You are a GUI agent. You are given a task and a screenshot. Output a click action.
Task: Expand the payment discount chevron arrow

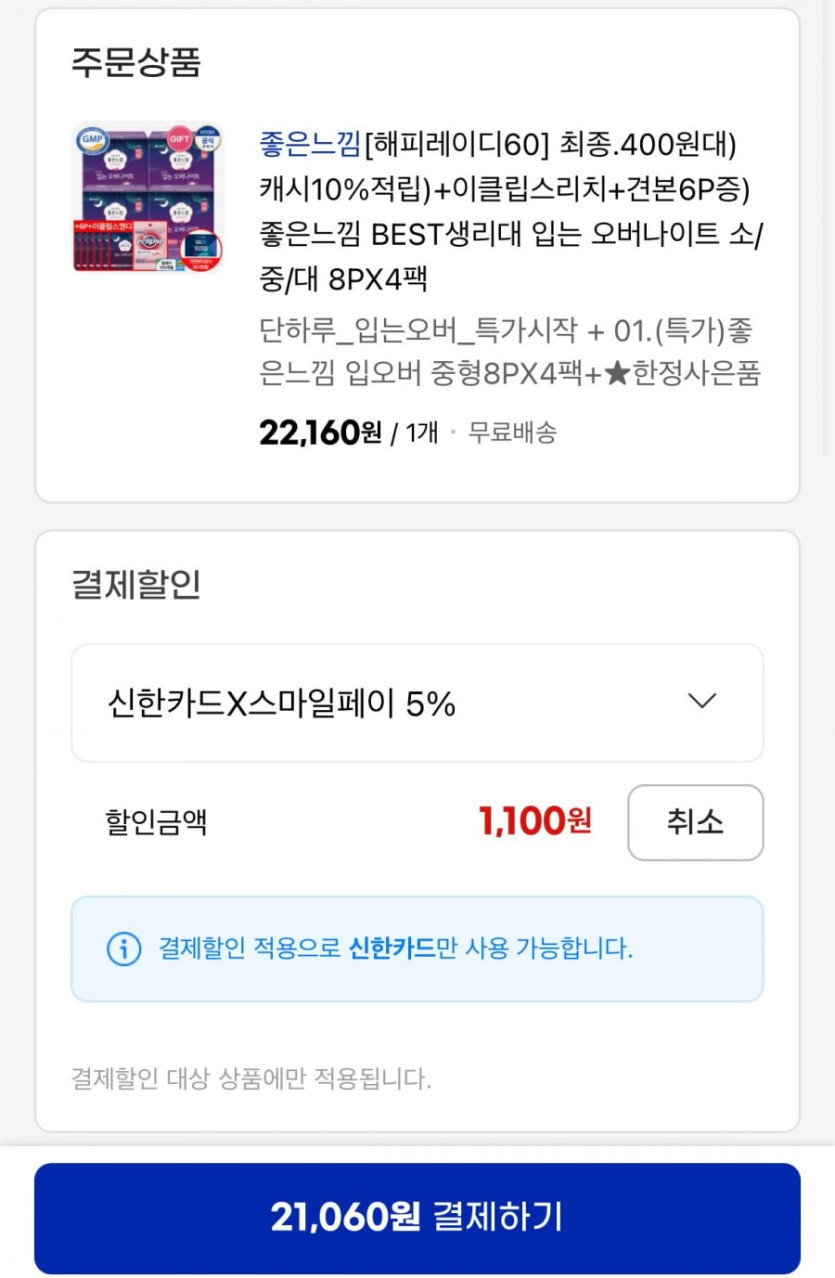(702, 702)
